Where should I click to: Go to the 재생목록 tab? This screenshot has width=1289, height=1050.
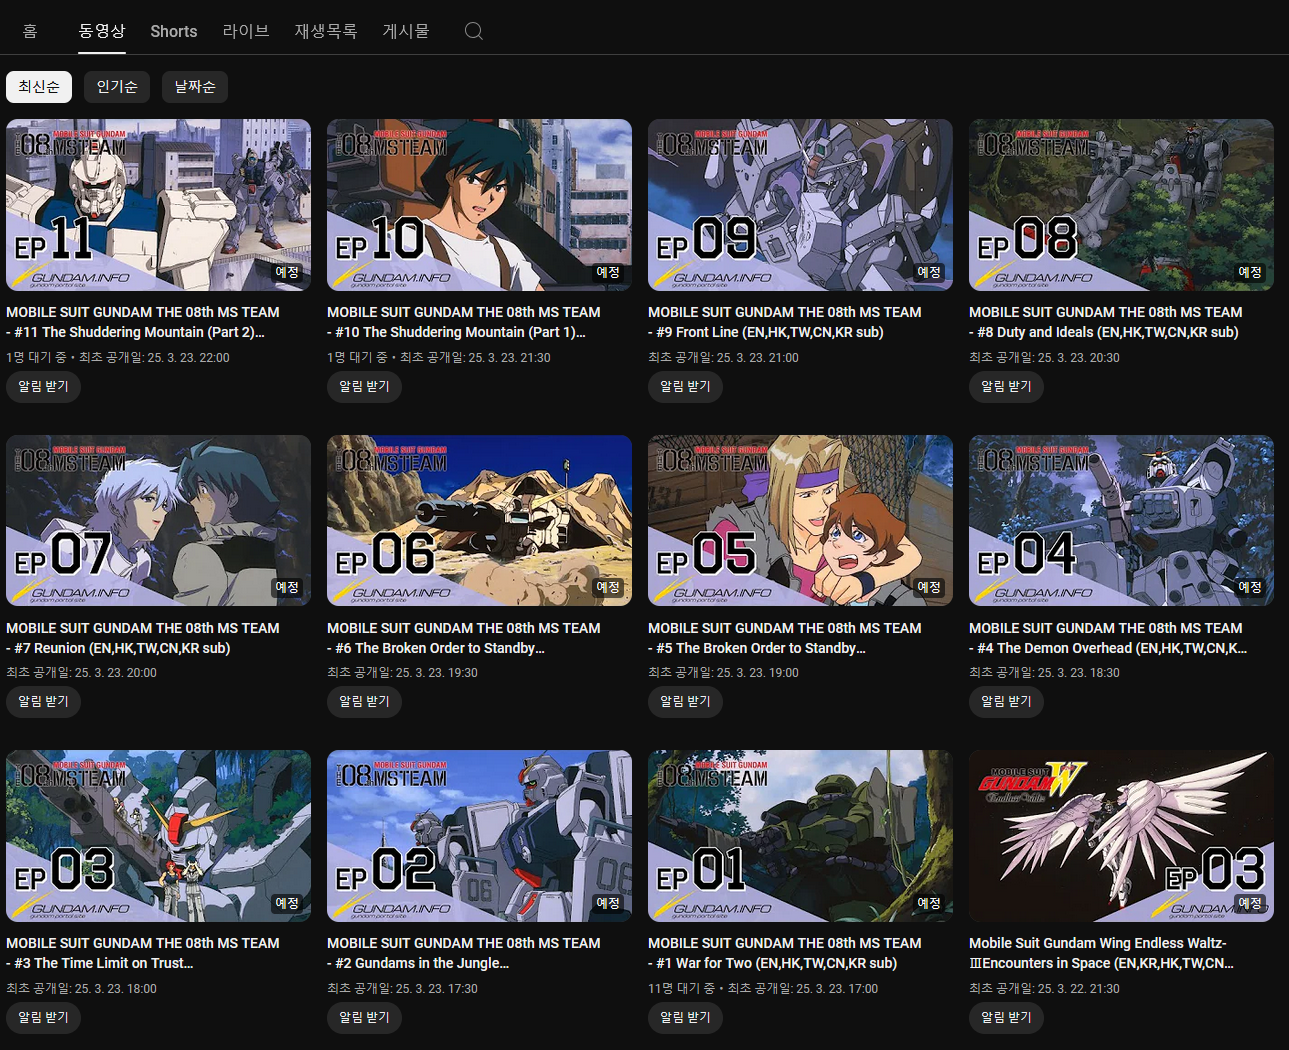click(325, 31)
